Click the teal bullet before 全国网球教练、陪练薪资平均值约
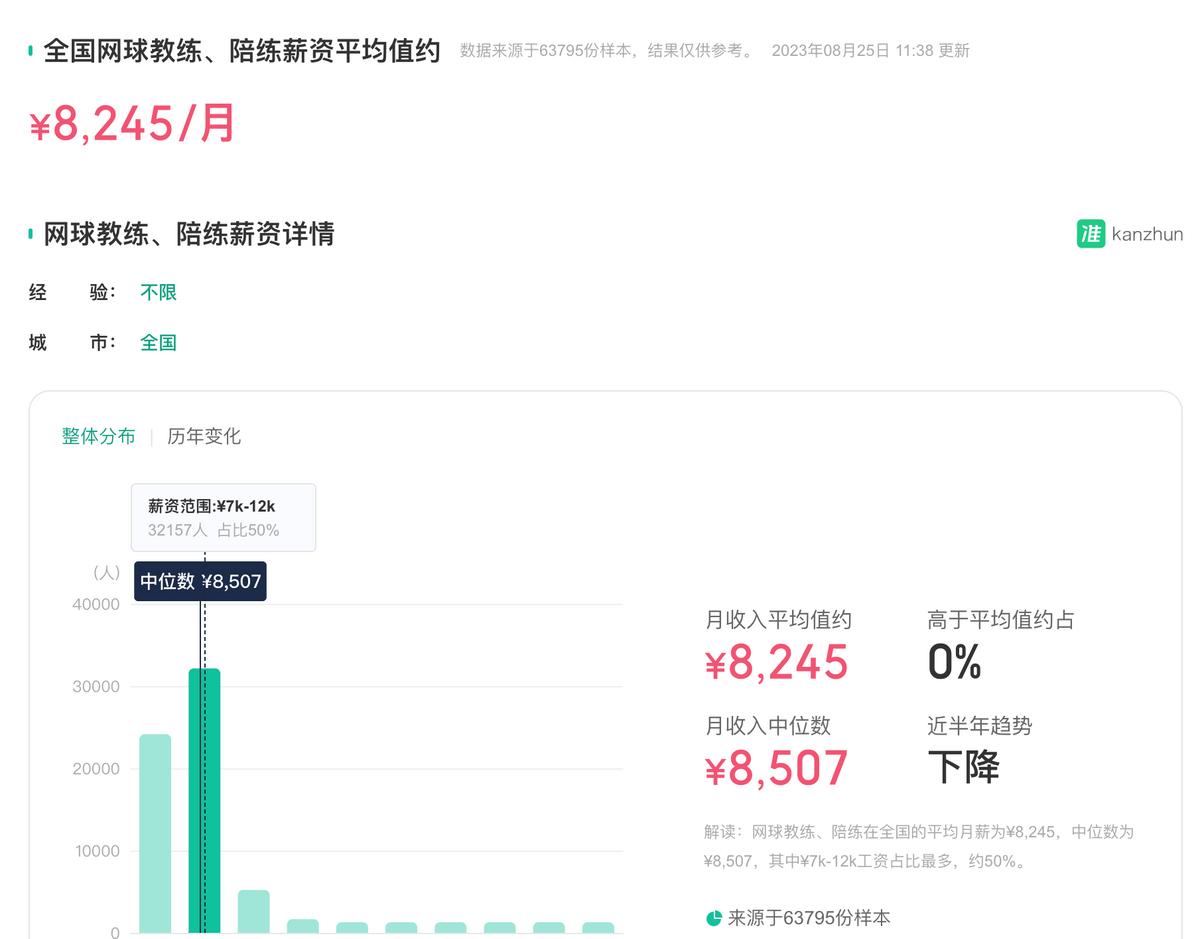Screen dimensions: 1200x939 pyautogui.click(x=30, y=49)
